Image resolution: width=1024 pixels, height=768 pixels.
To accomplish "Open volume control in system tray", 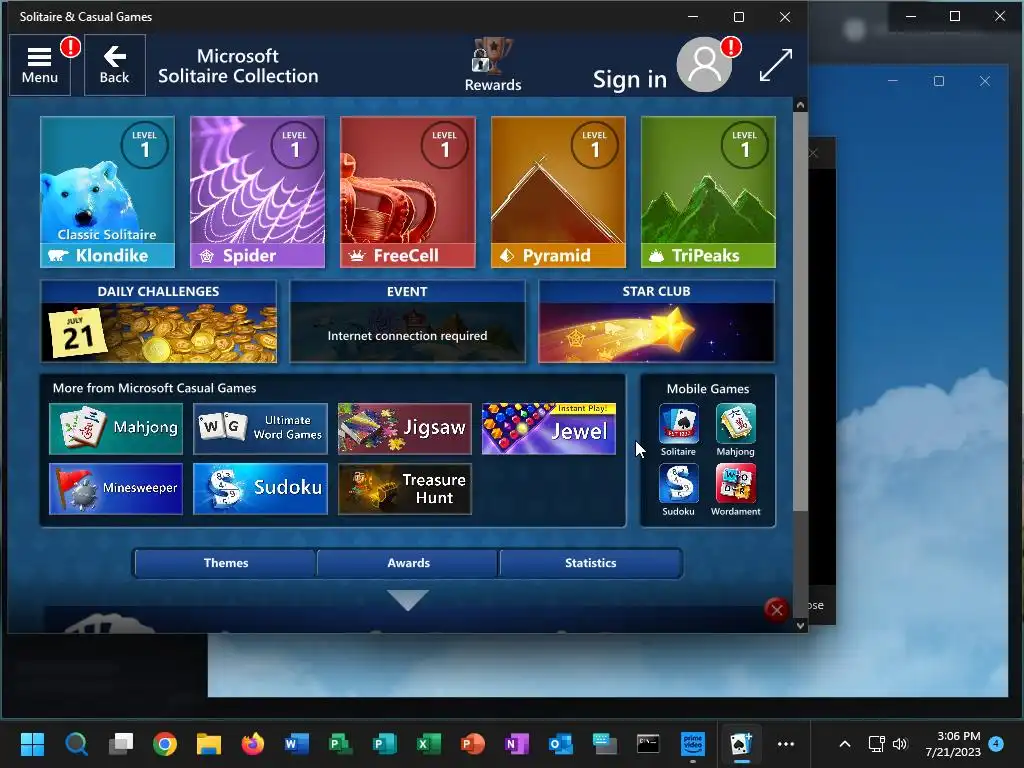I will pos(900,744).
